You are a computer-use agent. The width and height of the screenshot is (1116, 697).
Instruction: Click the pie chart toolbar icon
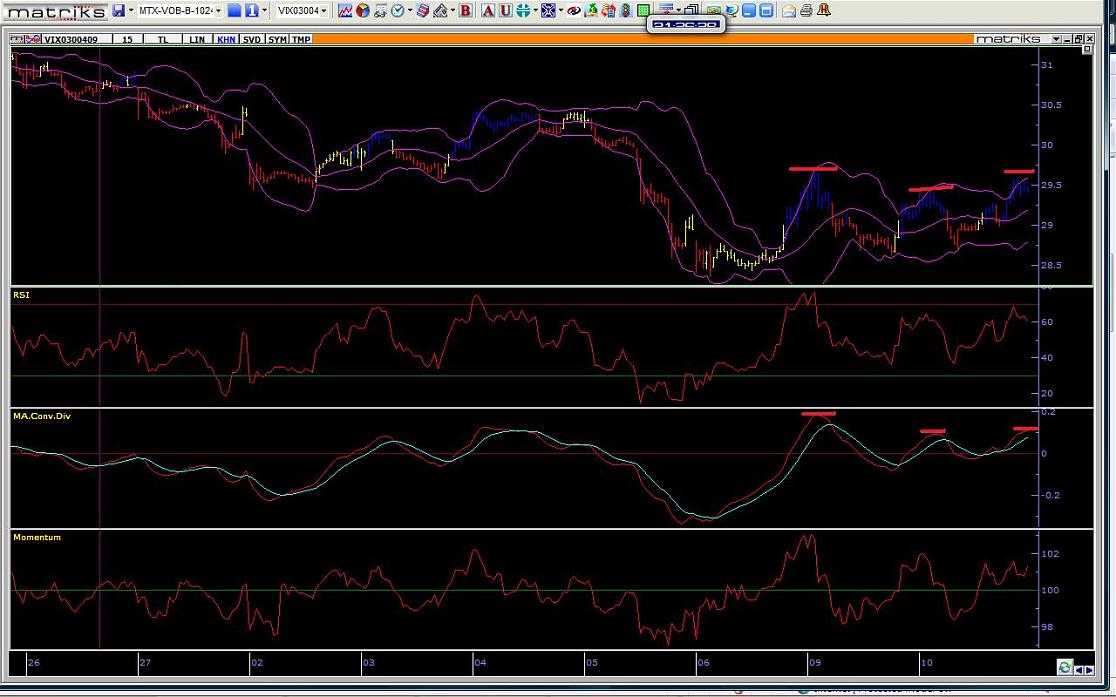[x=362, y=10]
